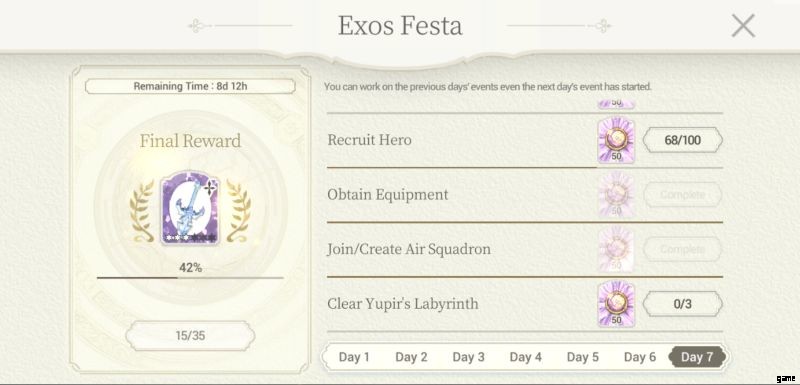800x385 pixels.
Task: Tap the Final Reward weapon card icon
Action: point(190,209)
